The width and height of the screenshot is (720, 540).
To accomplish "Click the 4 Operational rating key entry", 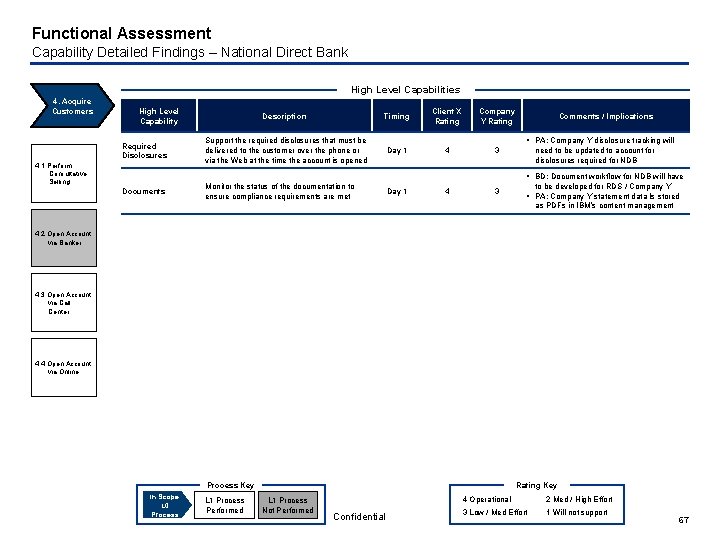I will (x=487, y=499).
